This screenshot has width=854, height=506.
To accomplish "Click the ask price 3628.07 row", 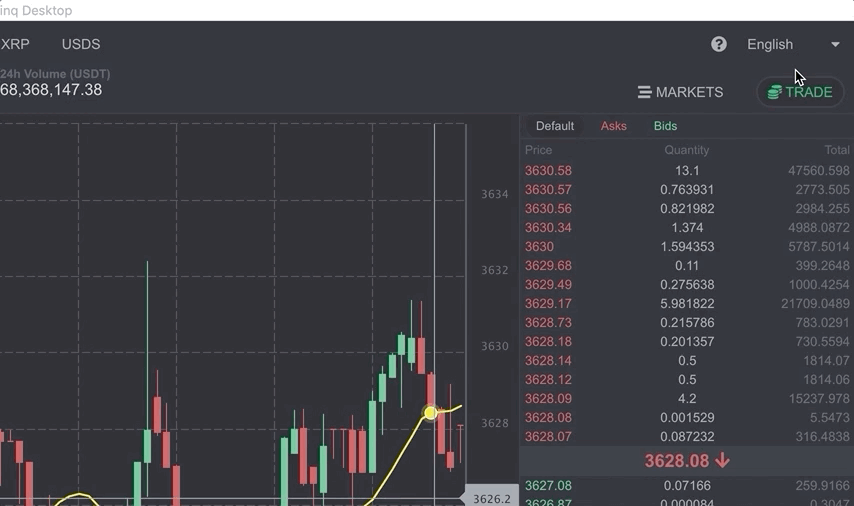I will pos(687,436).
